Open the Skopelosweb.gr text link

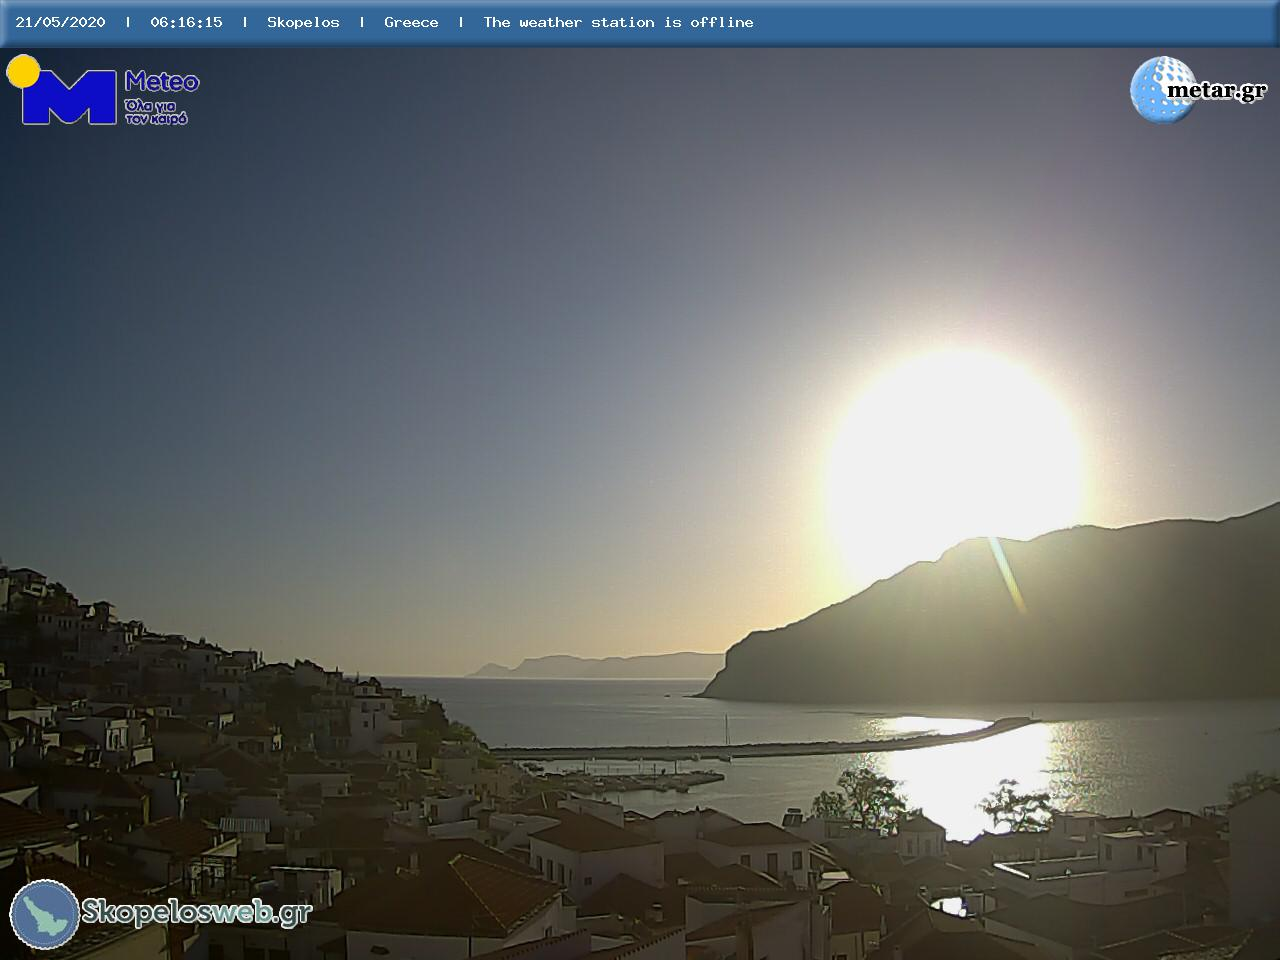197,912
